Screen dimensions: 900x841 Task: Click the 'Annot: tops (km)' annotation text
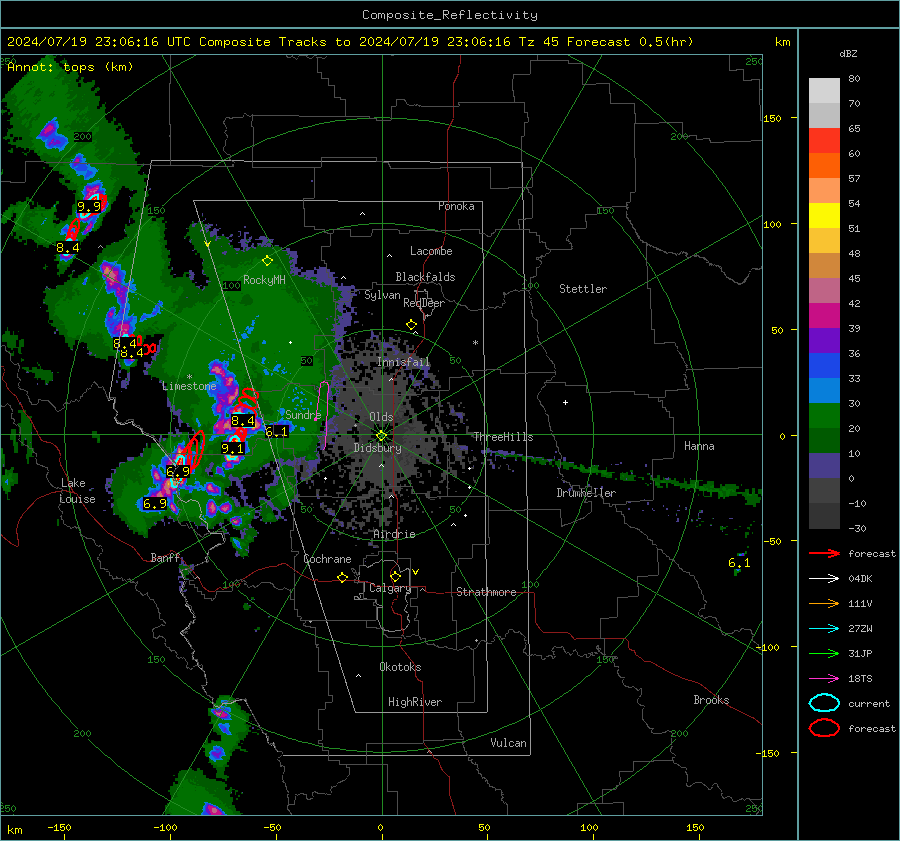tap(70, 67)
